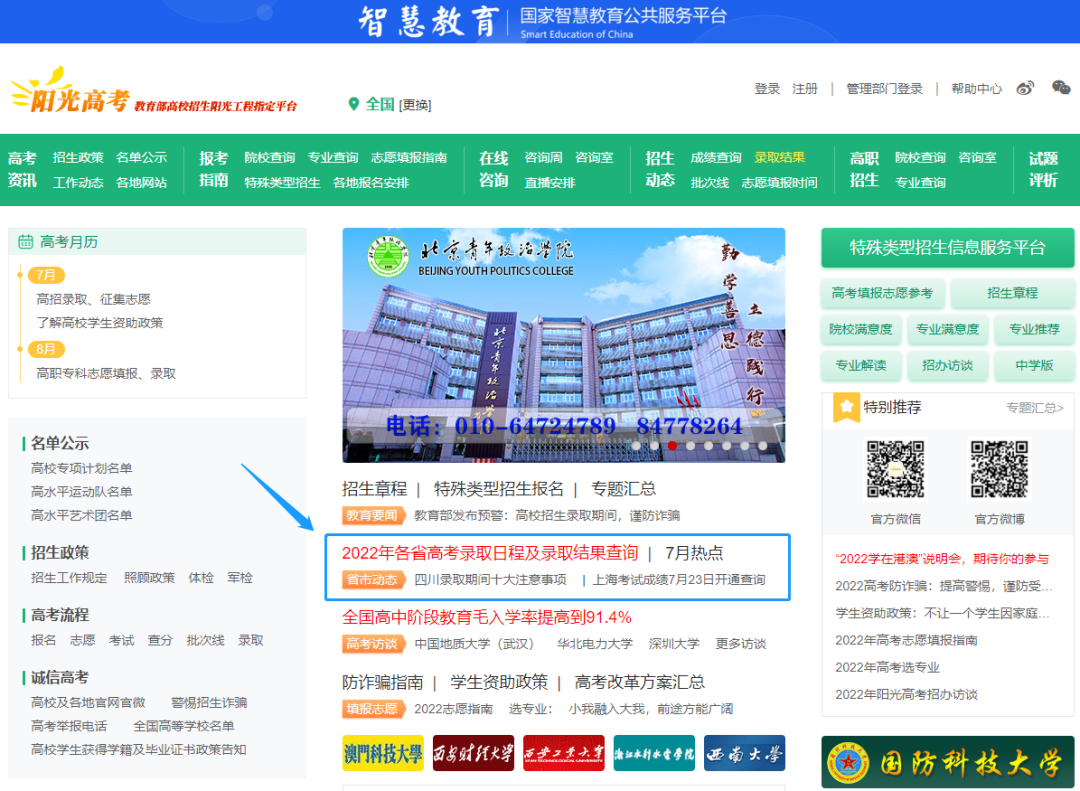This screenshot has width=1080, height=791.
Task: Click the 专业满意度 button
Action: click(x=947, y=329)
